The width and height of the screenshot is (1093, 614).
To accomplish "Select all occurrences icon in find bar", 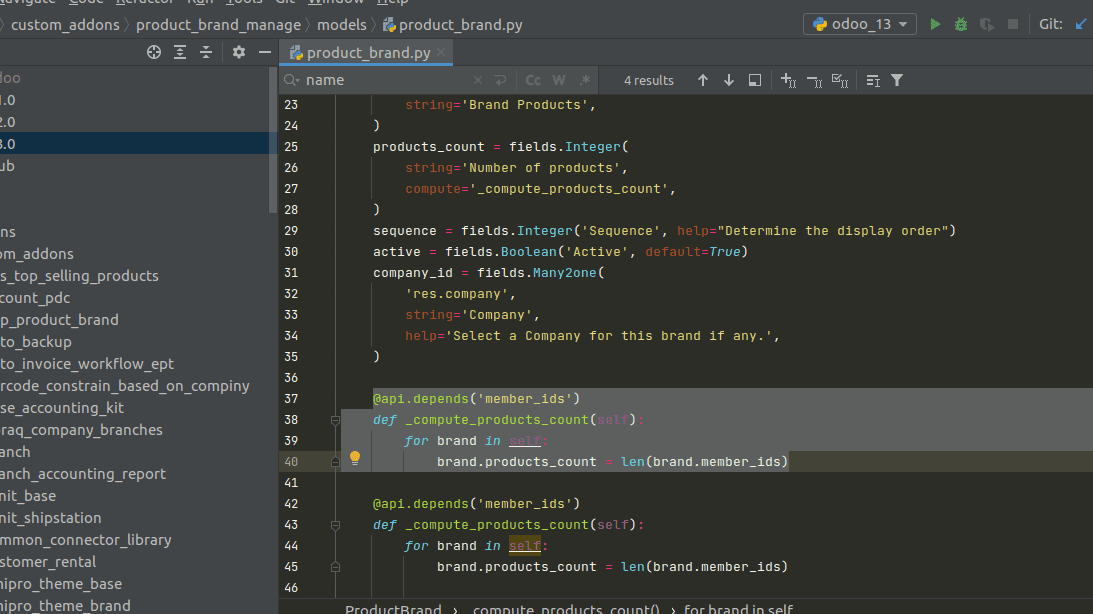I will [x=840, y=81].
